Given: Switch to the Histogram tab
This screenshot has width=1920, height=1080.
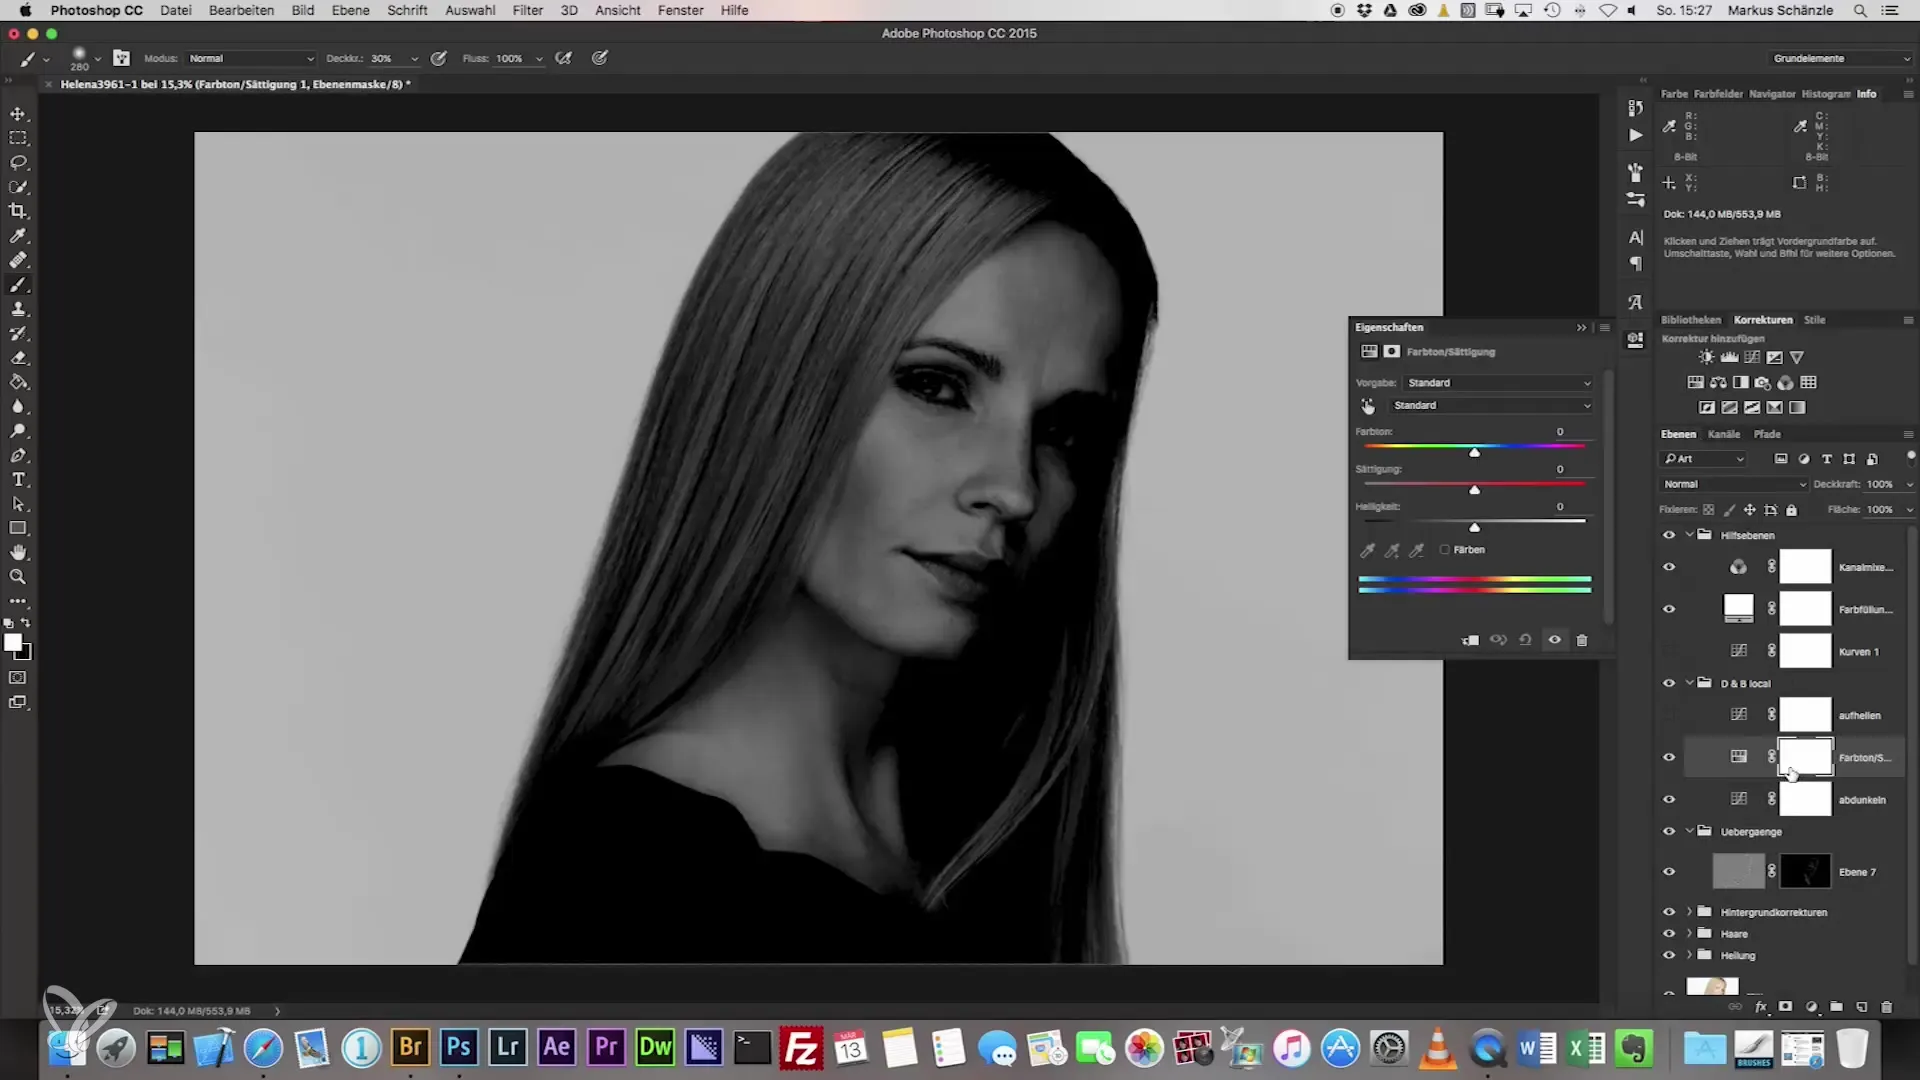Looking at the screenshot, I should point(1825,94).
